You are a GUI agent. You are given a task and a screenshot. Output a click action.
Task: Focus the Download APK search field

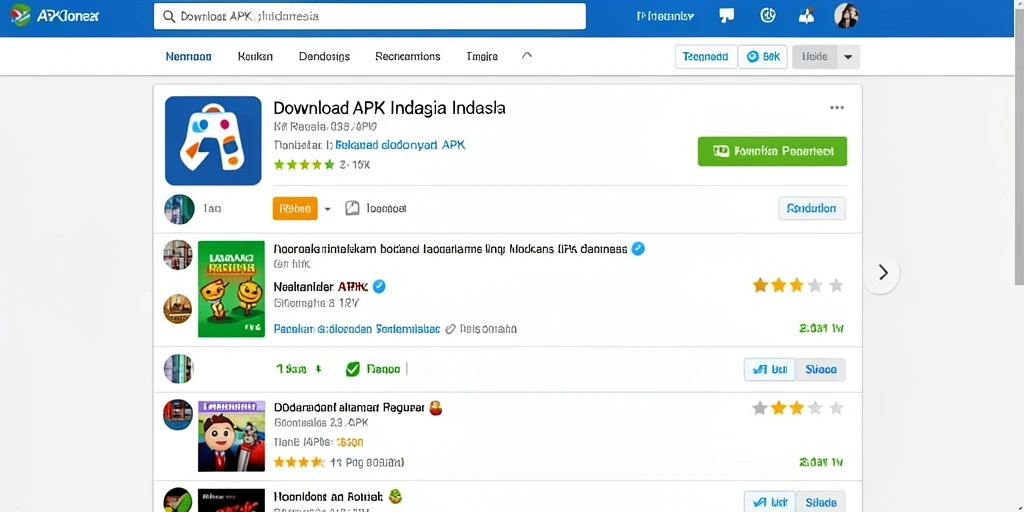click(370, 16)
